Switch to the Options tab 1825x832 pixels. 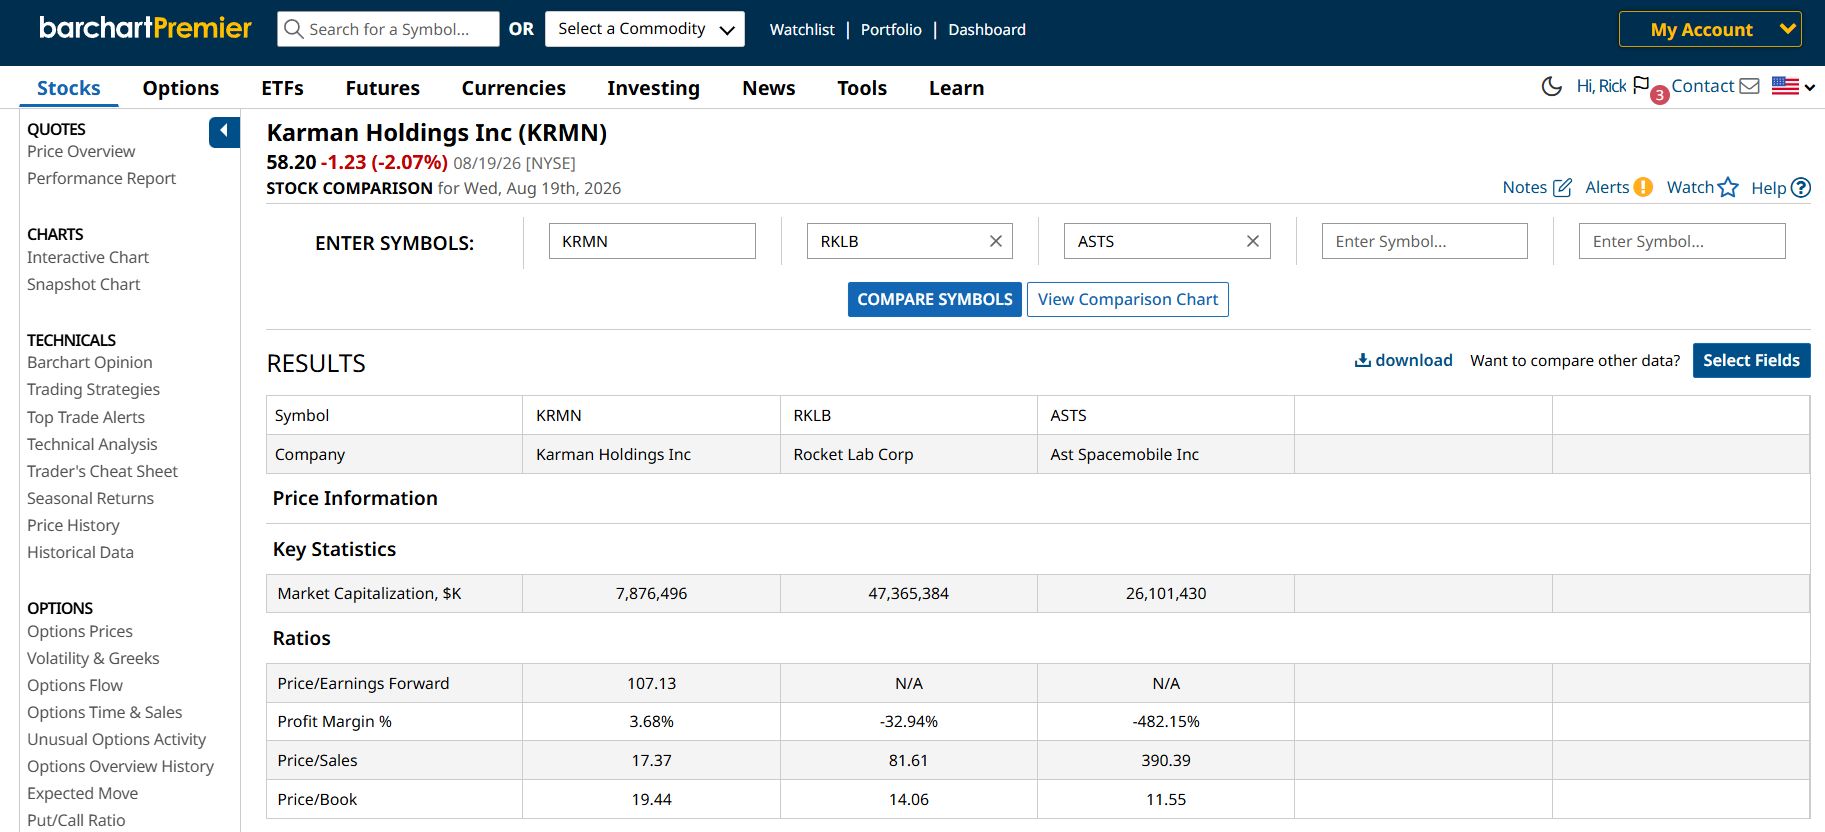180,88
